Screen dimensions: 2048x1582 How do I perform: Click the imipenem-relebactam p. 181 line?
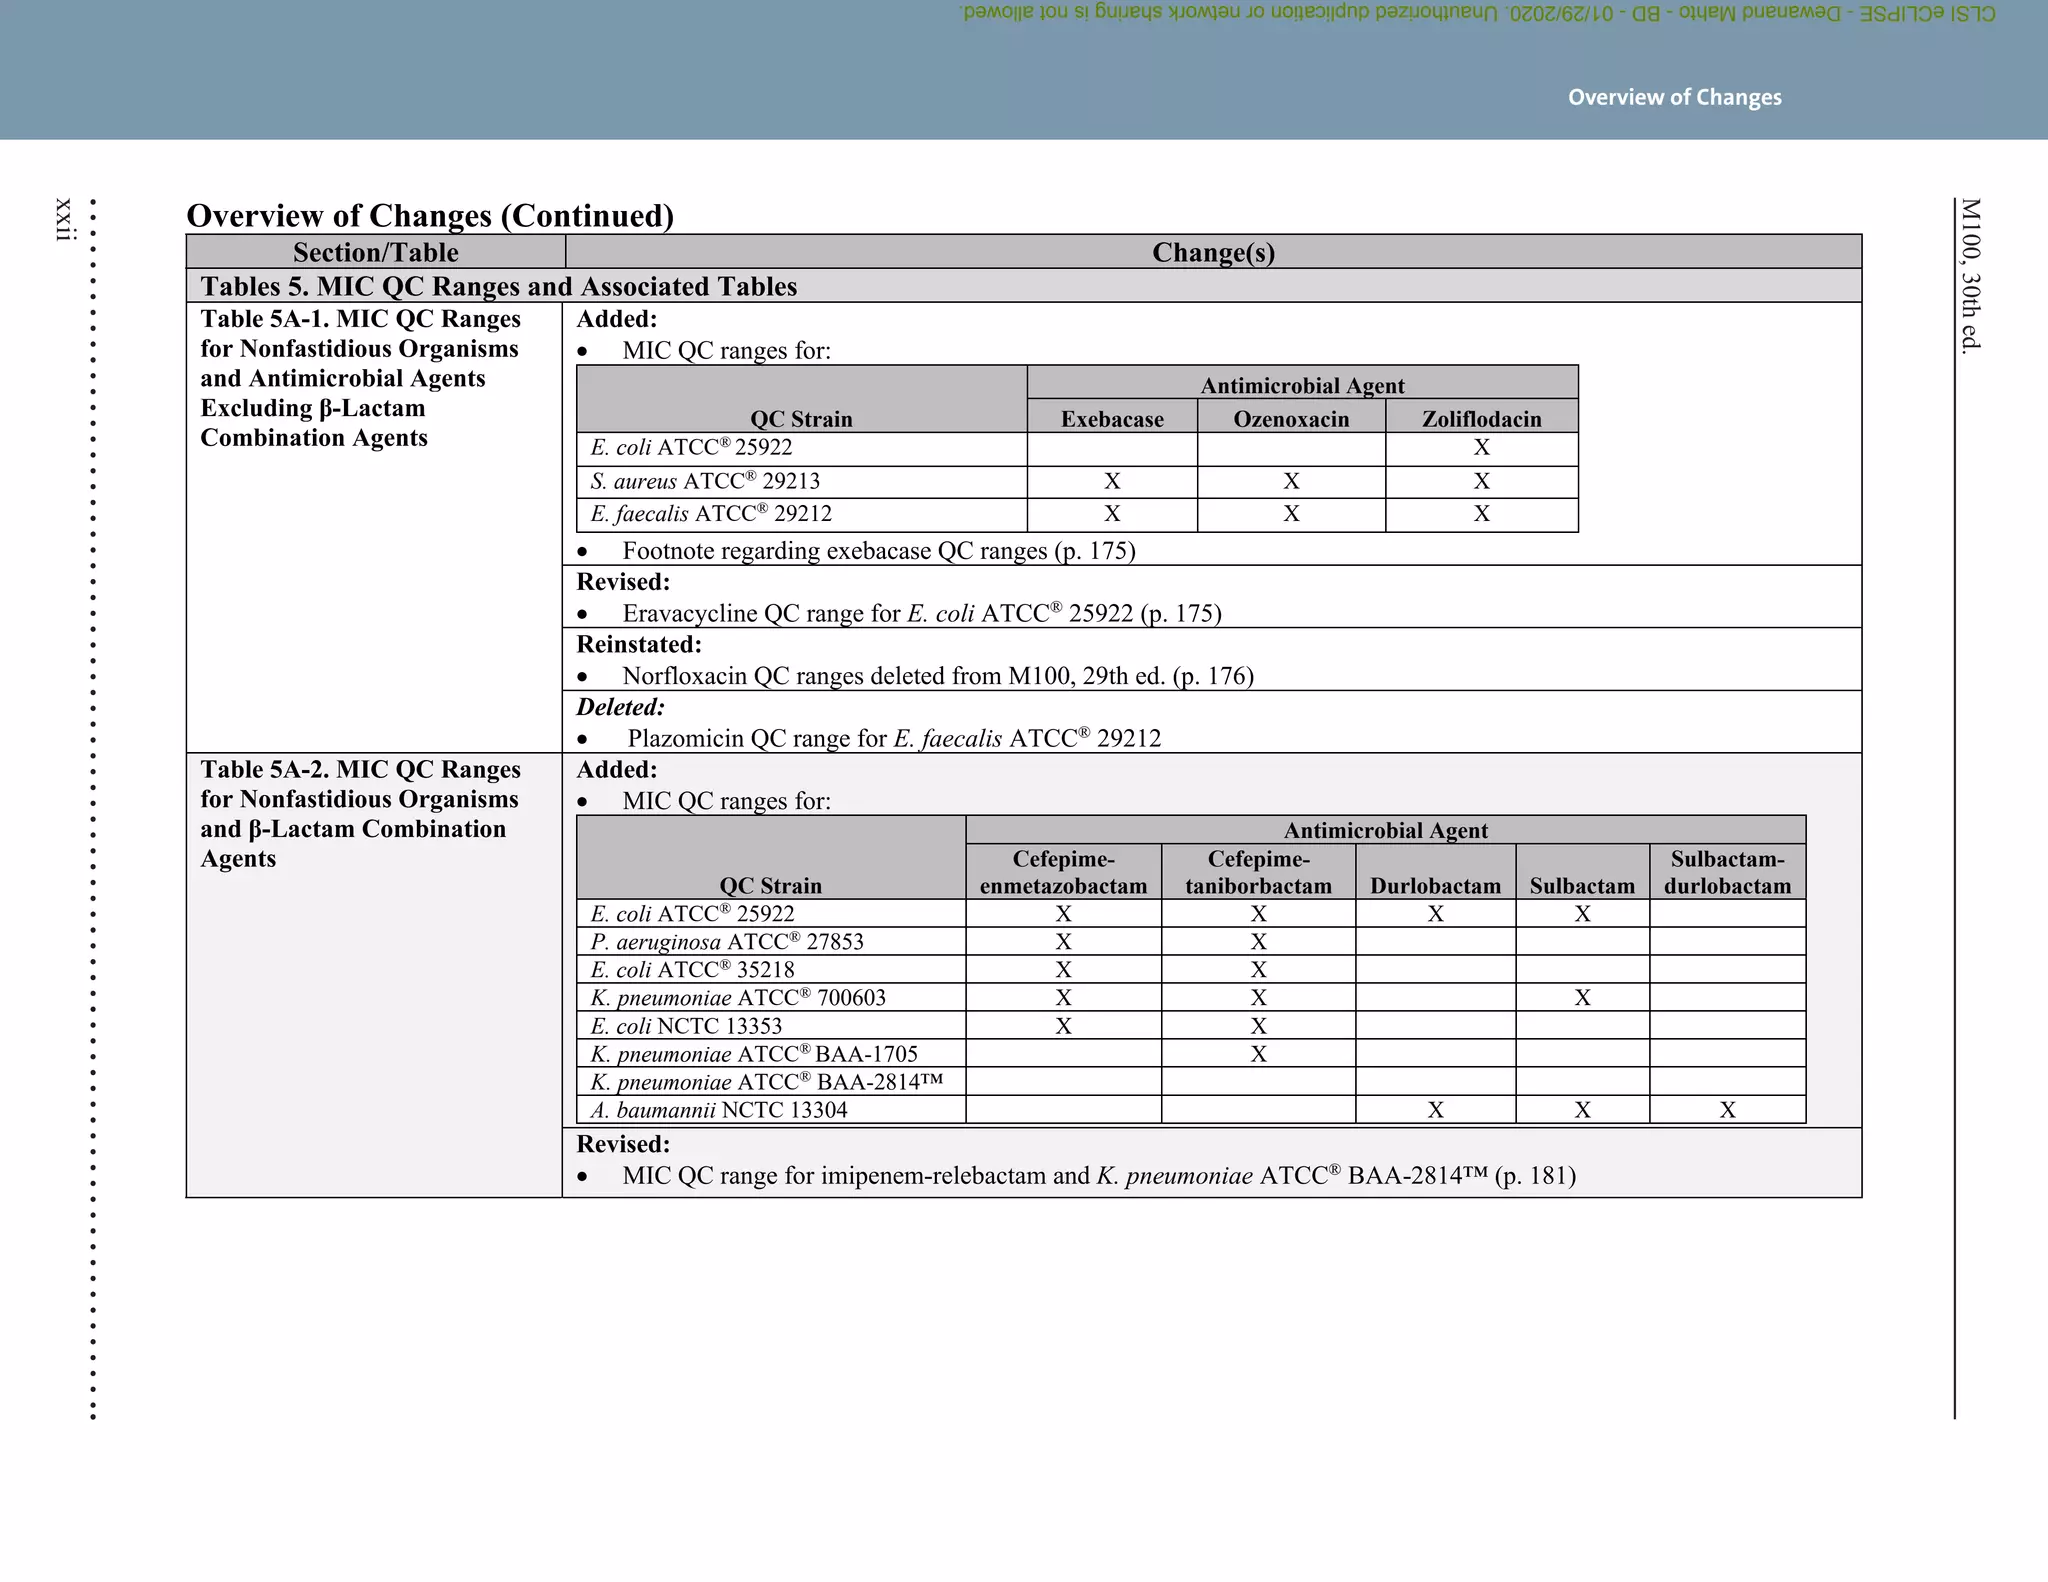click(x=1098, y=1176)
